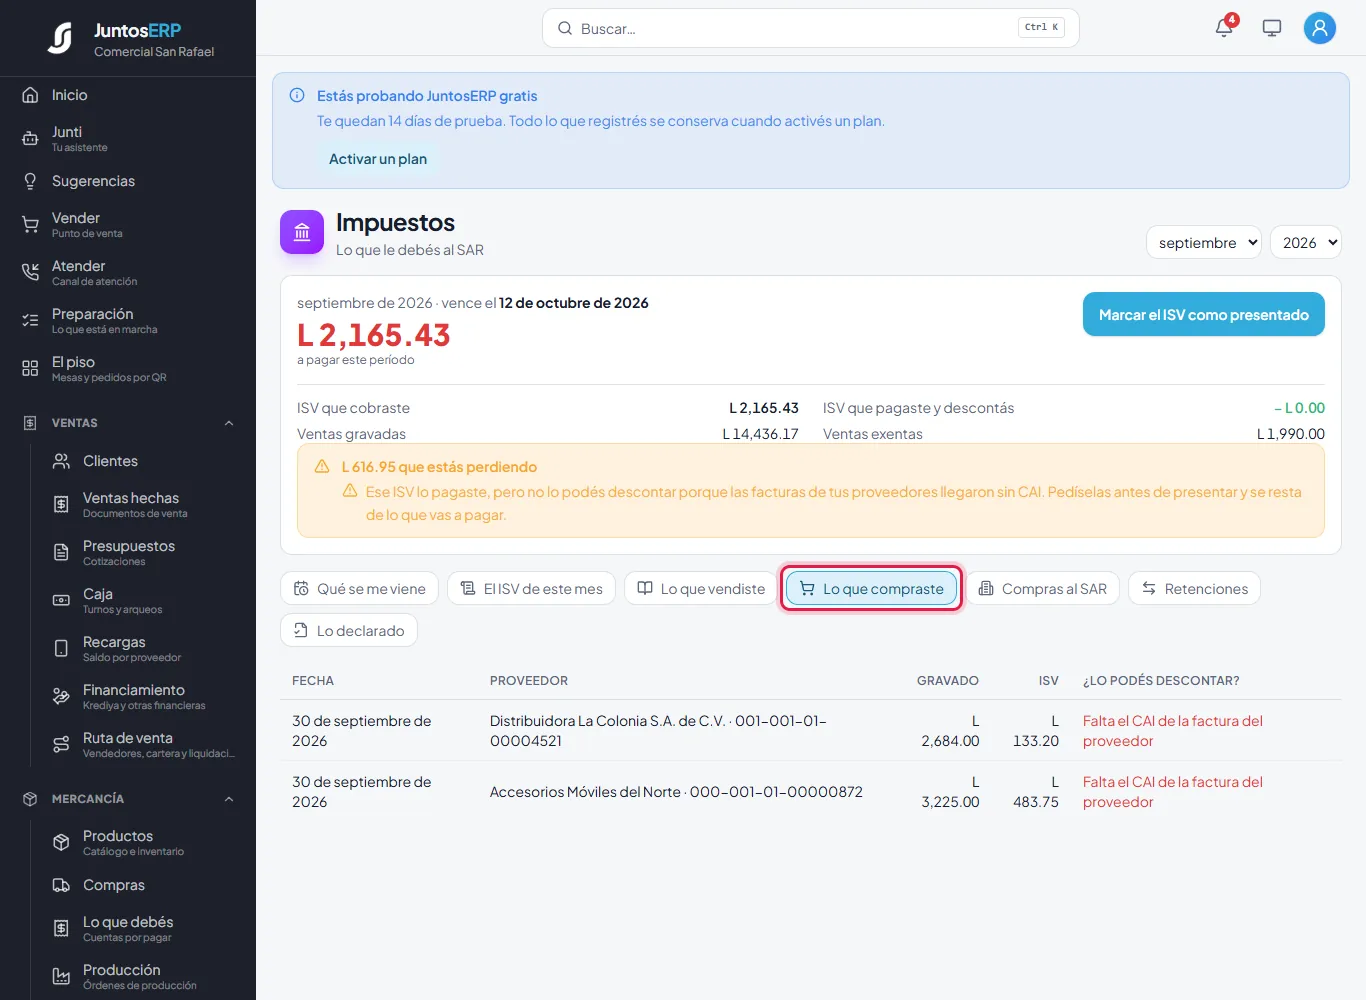Click the Recargas phone device icon
Image resolution: width=1366 pixels, height=1000 pixels.
(x=61, y=649)
